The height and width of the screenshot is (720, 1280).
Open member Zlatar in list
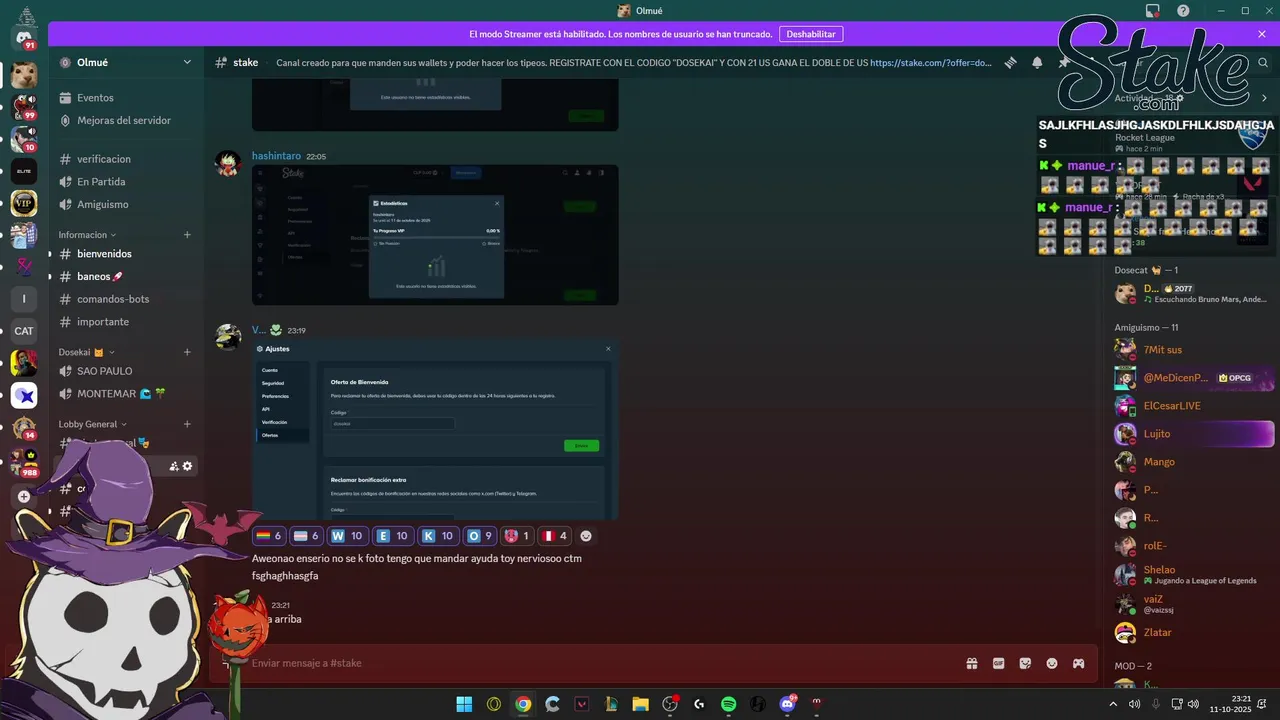tap(1194, 632)
